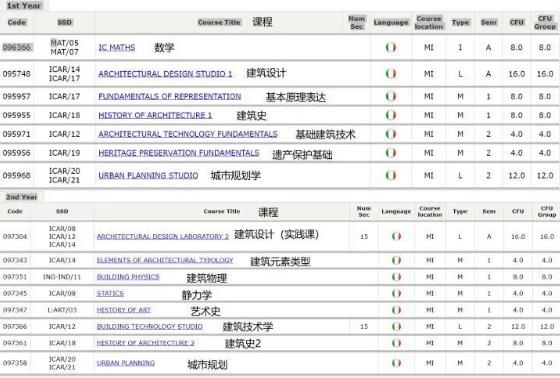Click Italian flag in Heritage Preservation Fundamentals row
Viewport: 560px width, 378px height.
point(391,153)
